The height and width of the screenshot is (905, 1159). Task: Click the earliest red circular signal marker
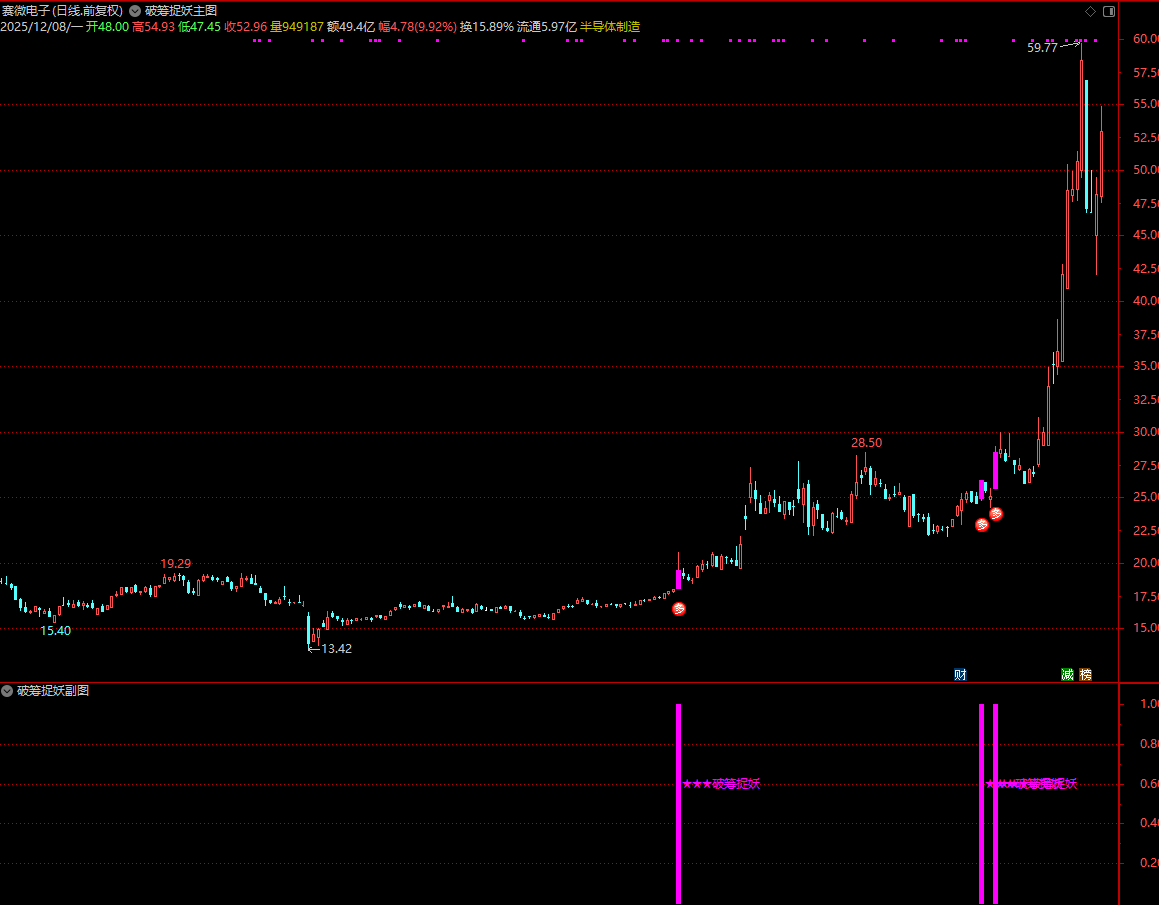tap(679, 608)
